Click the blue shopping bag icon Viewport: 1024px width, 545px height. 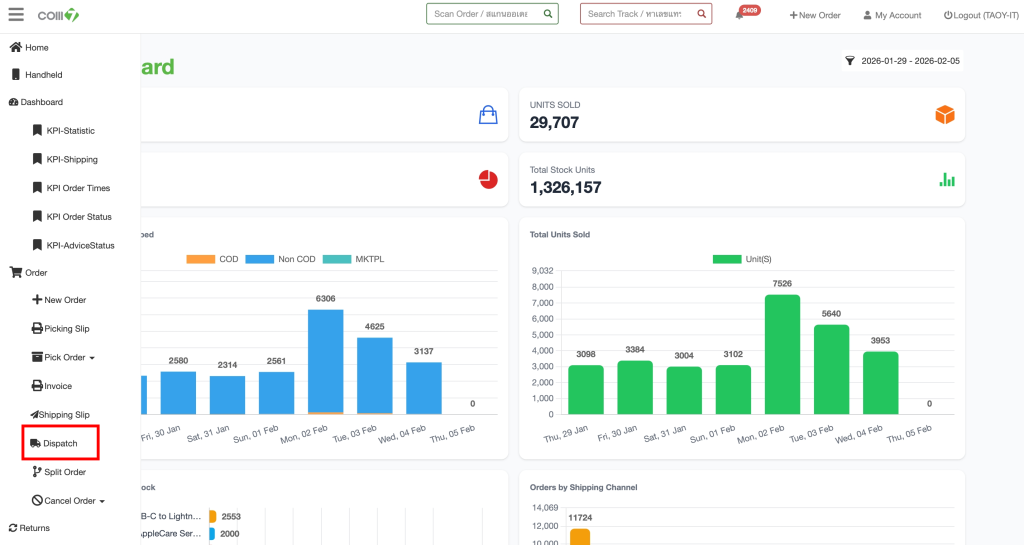click(488, 115)
